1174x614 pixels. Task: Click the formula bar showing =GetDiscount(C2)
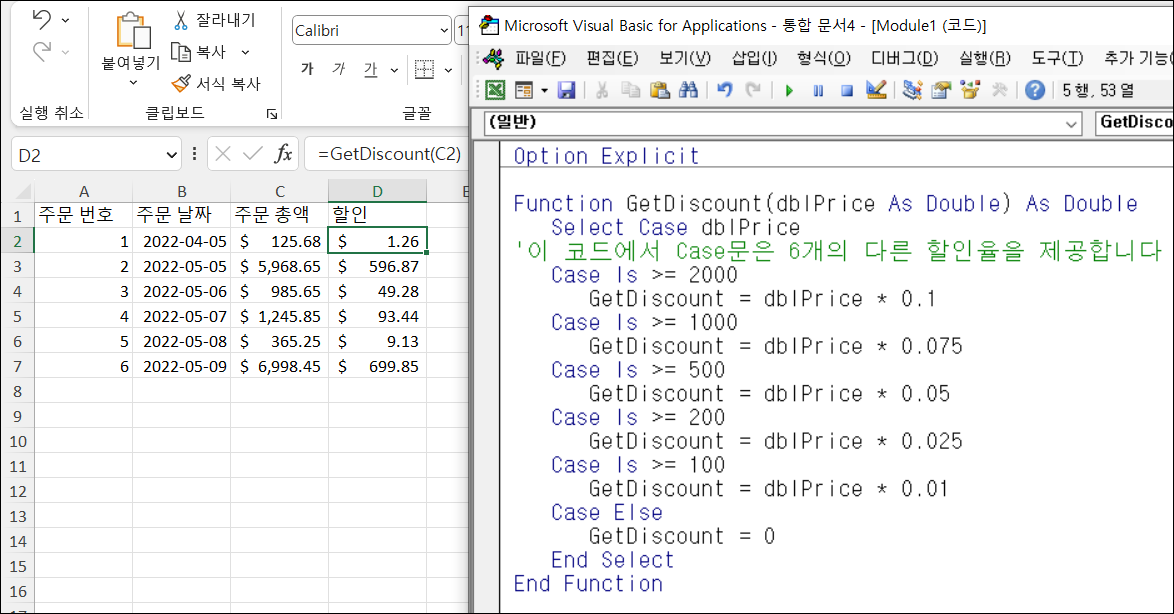388,154
